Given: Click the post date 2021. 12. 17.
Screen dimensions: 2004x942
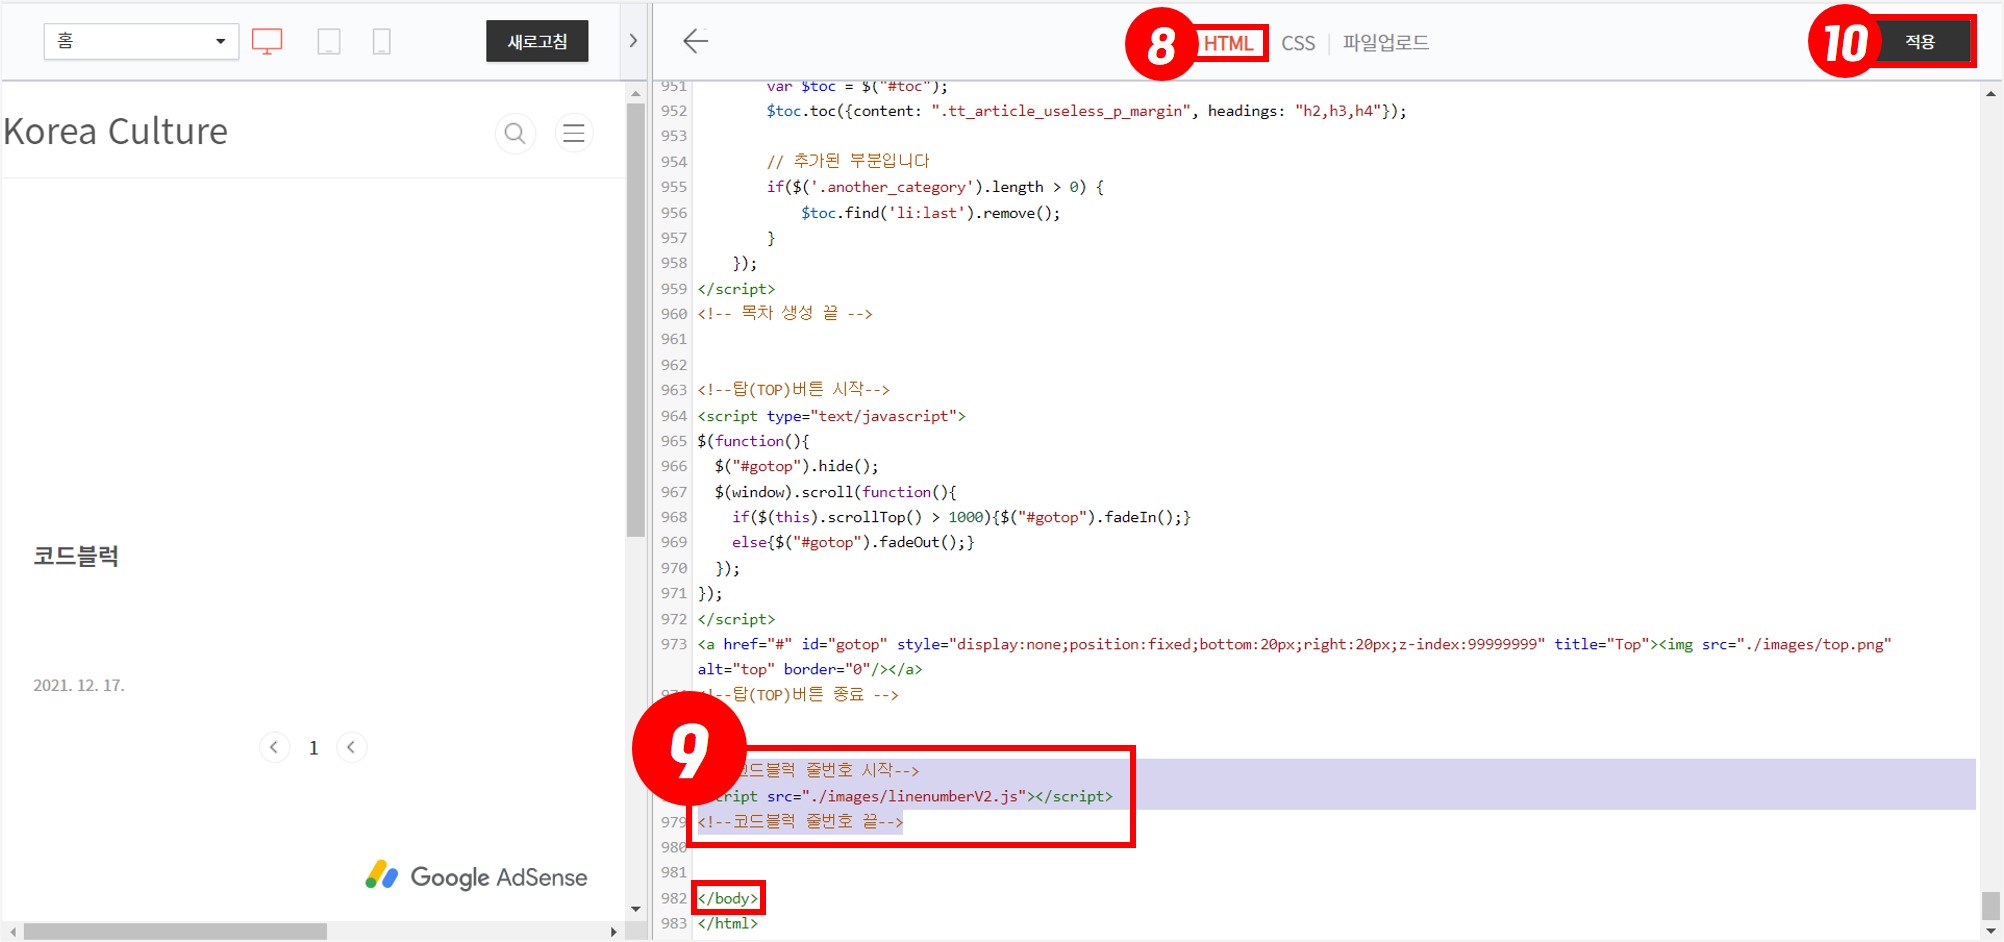Looking at the screenshot, I should (79, 685).
